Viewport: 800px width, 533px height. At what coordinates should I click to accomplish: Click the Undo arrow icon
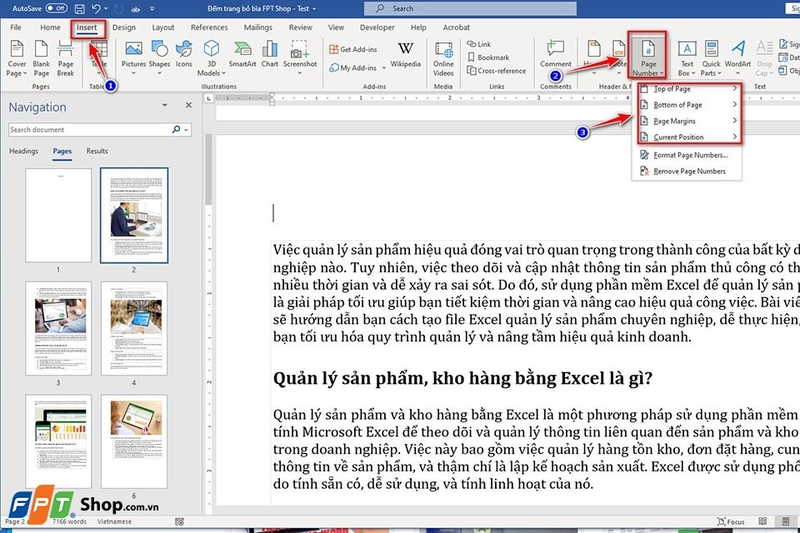click(96, 8)
